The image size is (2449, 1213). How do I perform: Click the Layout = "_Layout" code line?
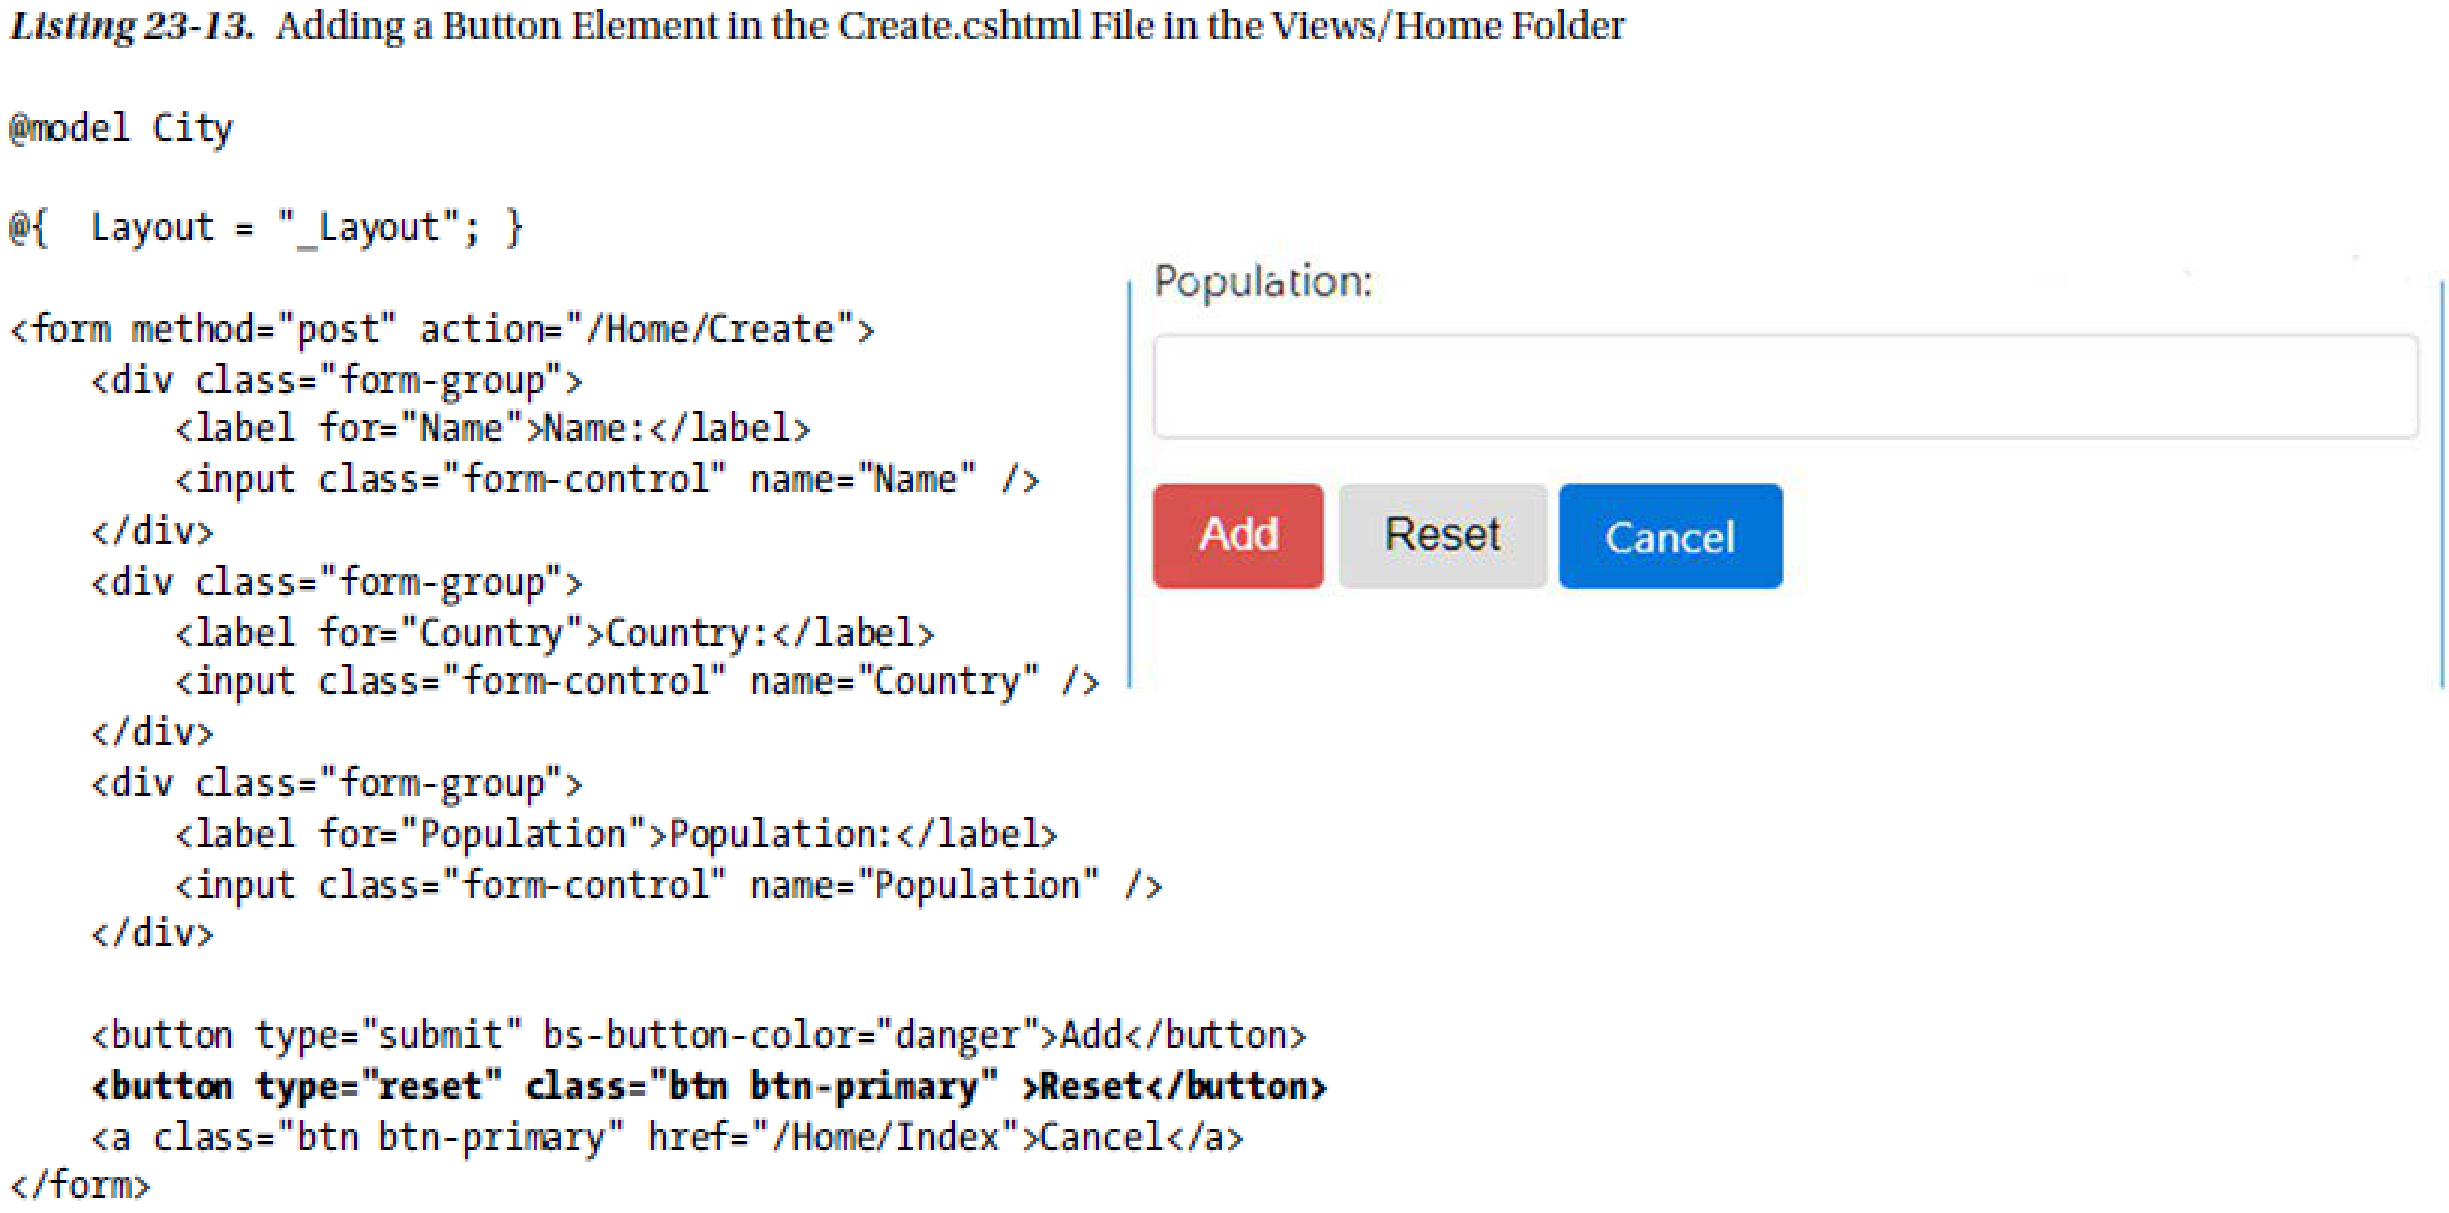[266, 228]
